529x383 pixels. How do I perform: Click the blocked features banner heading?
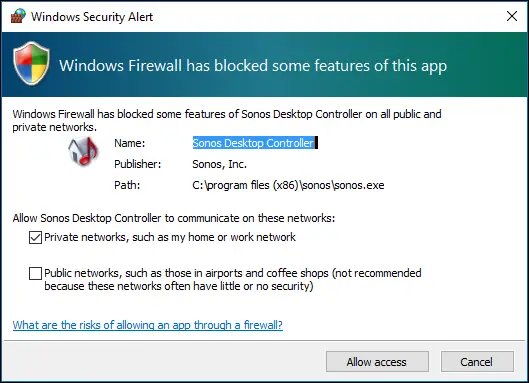(x=253, y=66)
